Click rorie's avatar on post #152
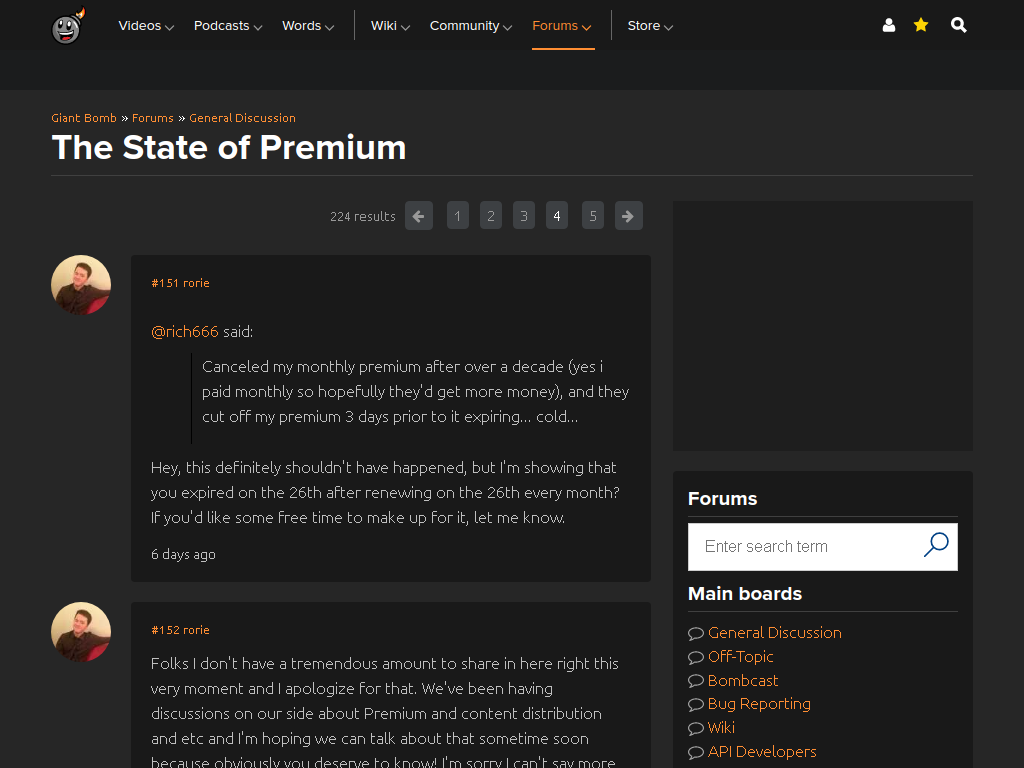Viewport: 1024px width, 768px height. click(81, 632)
